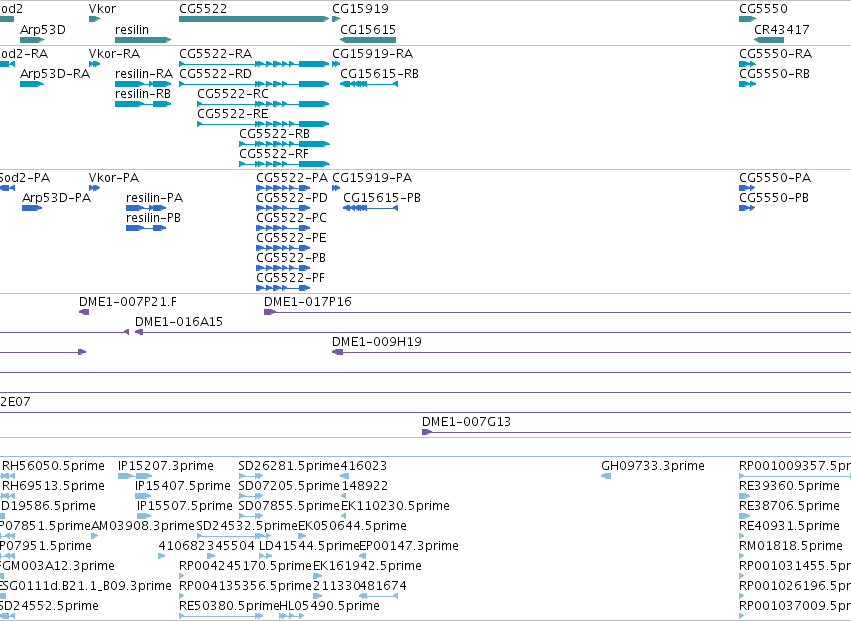Click EST IP15407.5prime label
851x621 pixels.
(x=183, y=485)
